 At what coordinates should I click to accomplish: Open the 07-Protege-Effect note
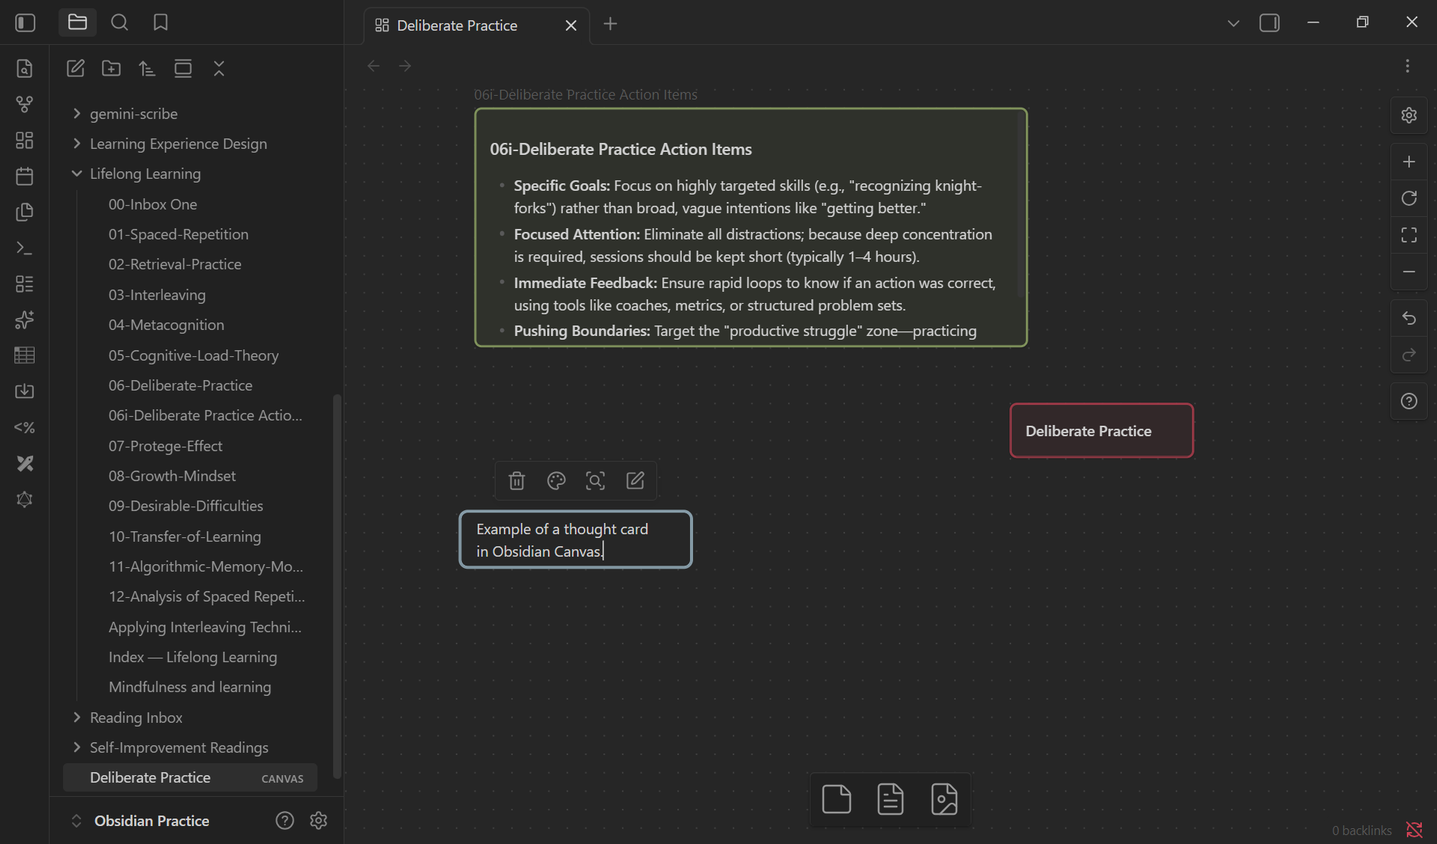[x=165, y=446]
